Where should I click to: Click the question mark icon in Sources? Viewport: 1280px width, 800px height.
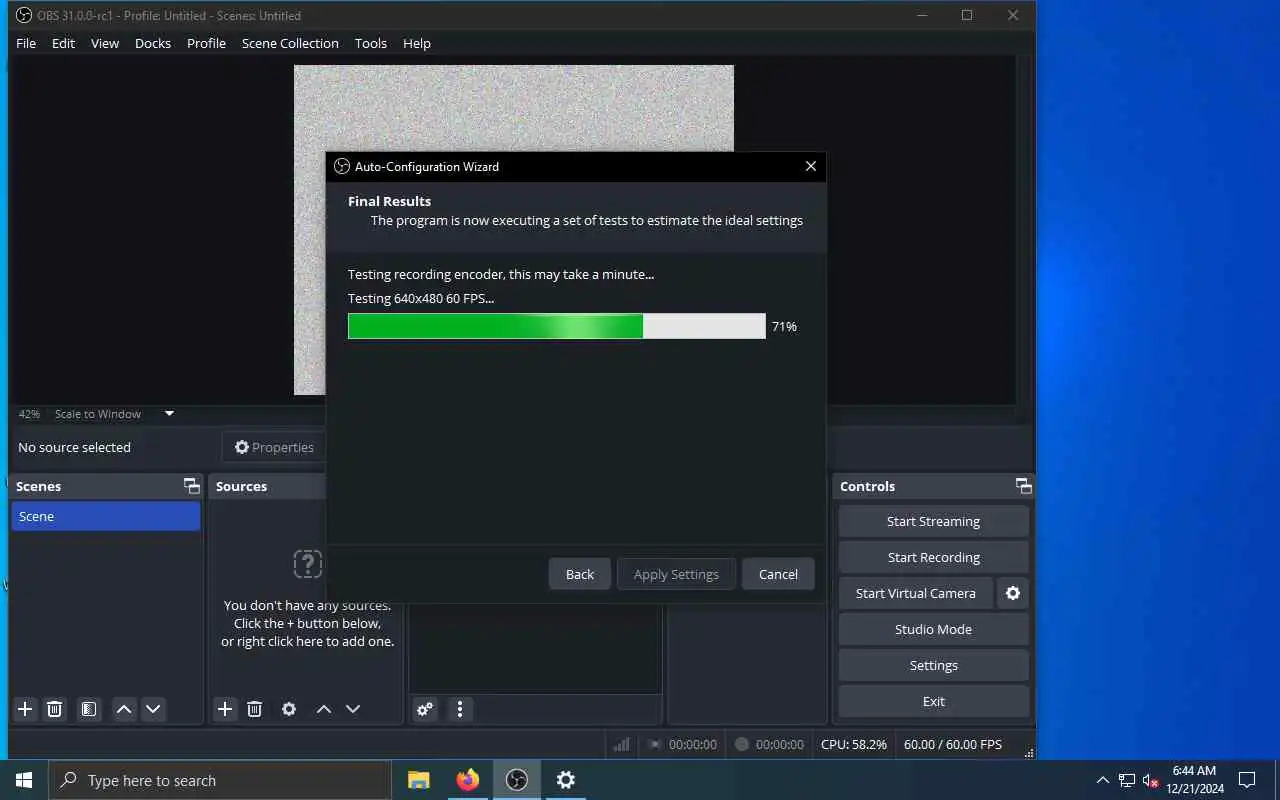click(x=308, y=563)
